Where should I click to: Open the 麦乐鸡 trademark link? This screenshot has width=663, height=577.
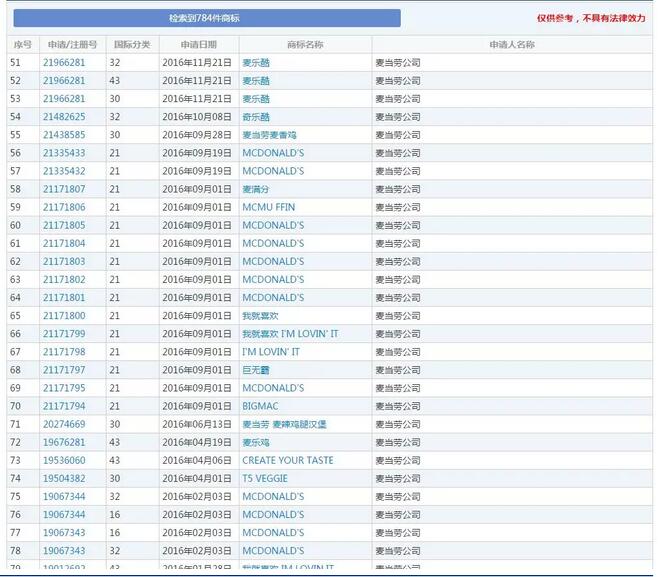[256, 443]
